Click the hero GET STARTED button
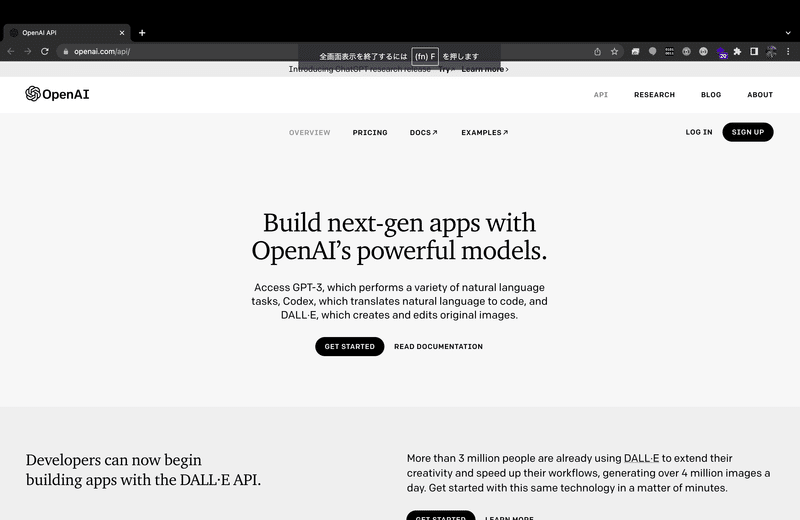 tap(349, 346)
